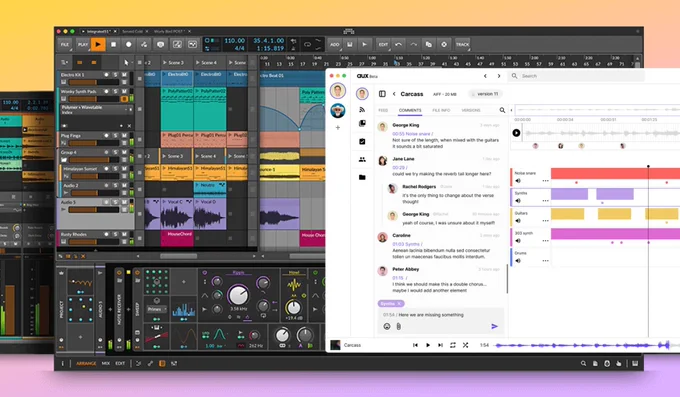Solo the Plug Fingz track
Viewport: 680px width, 397px height.
click(x=115, y=136)
